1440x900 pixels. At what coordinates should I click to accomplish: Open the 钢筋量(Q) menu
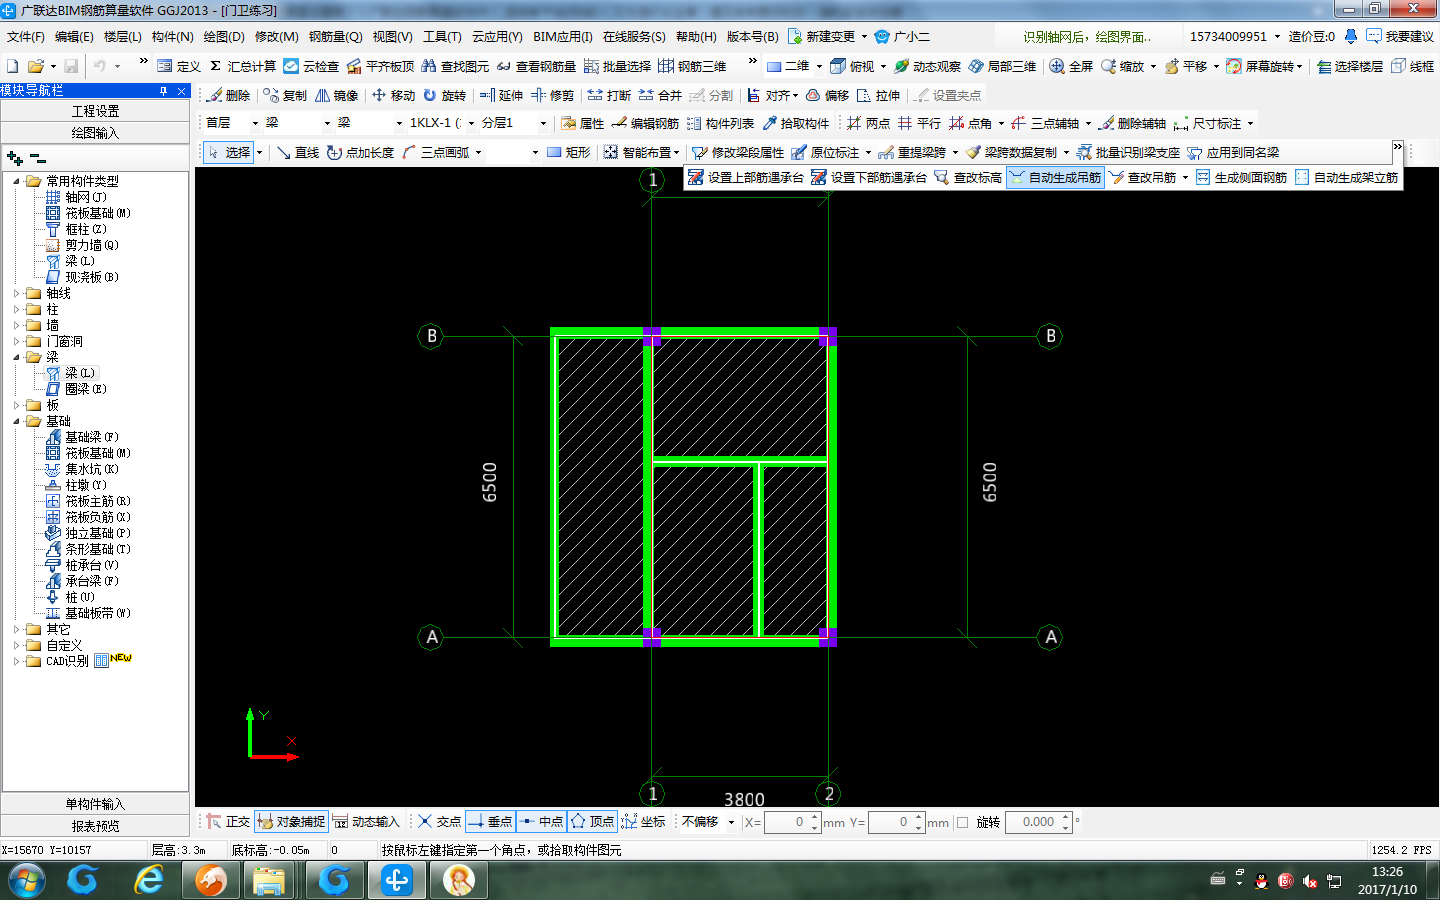click(335, 36)
